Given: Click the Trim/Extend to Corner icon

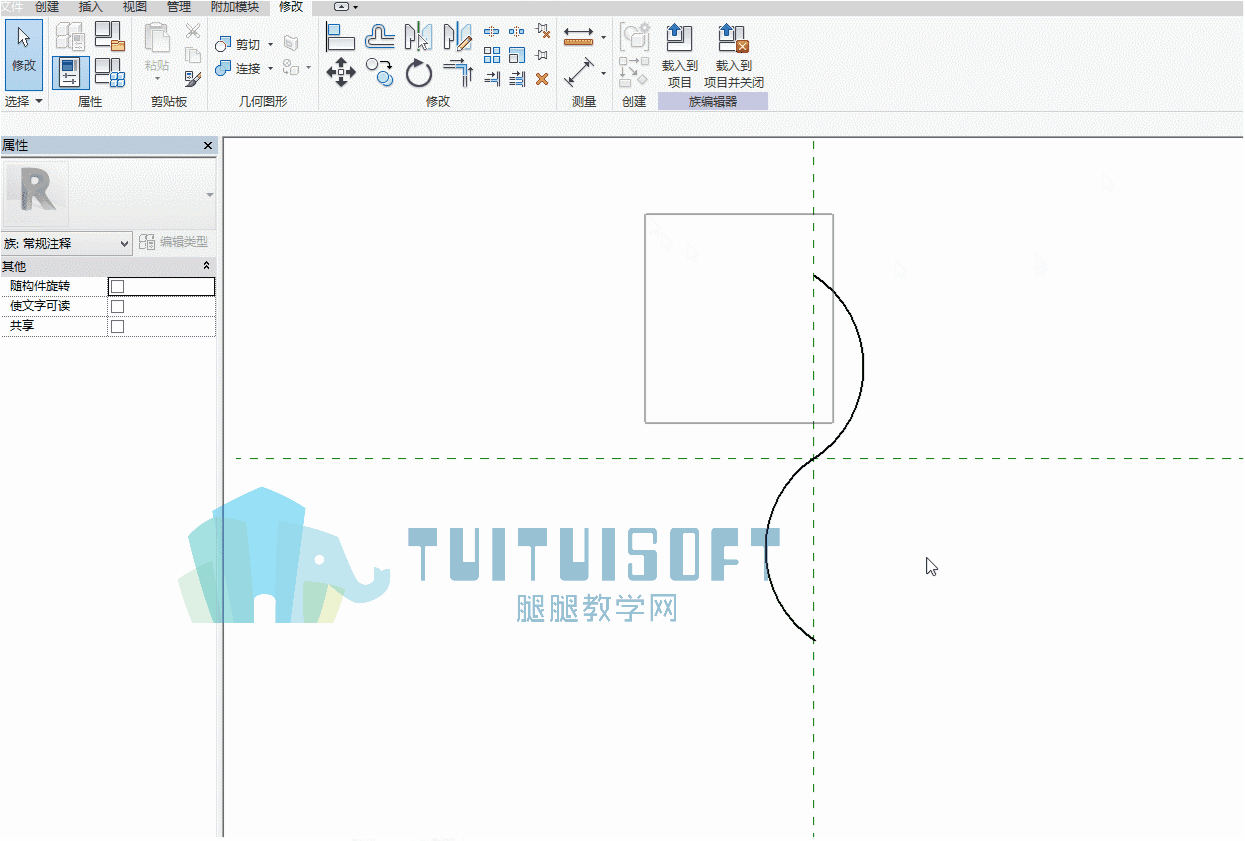Looking at the screenshot, I should pyautogui.click(x=457, y=72).
